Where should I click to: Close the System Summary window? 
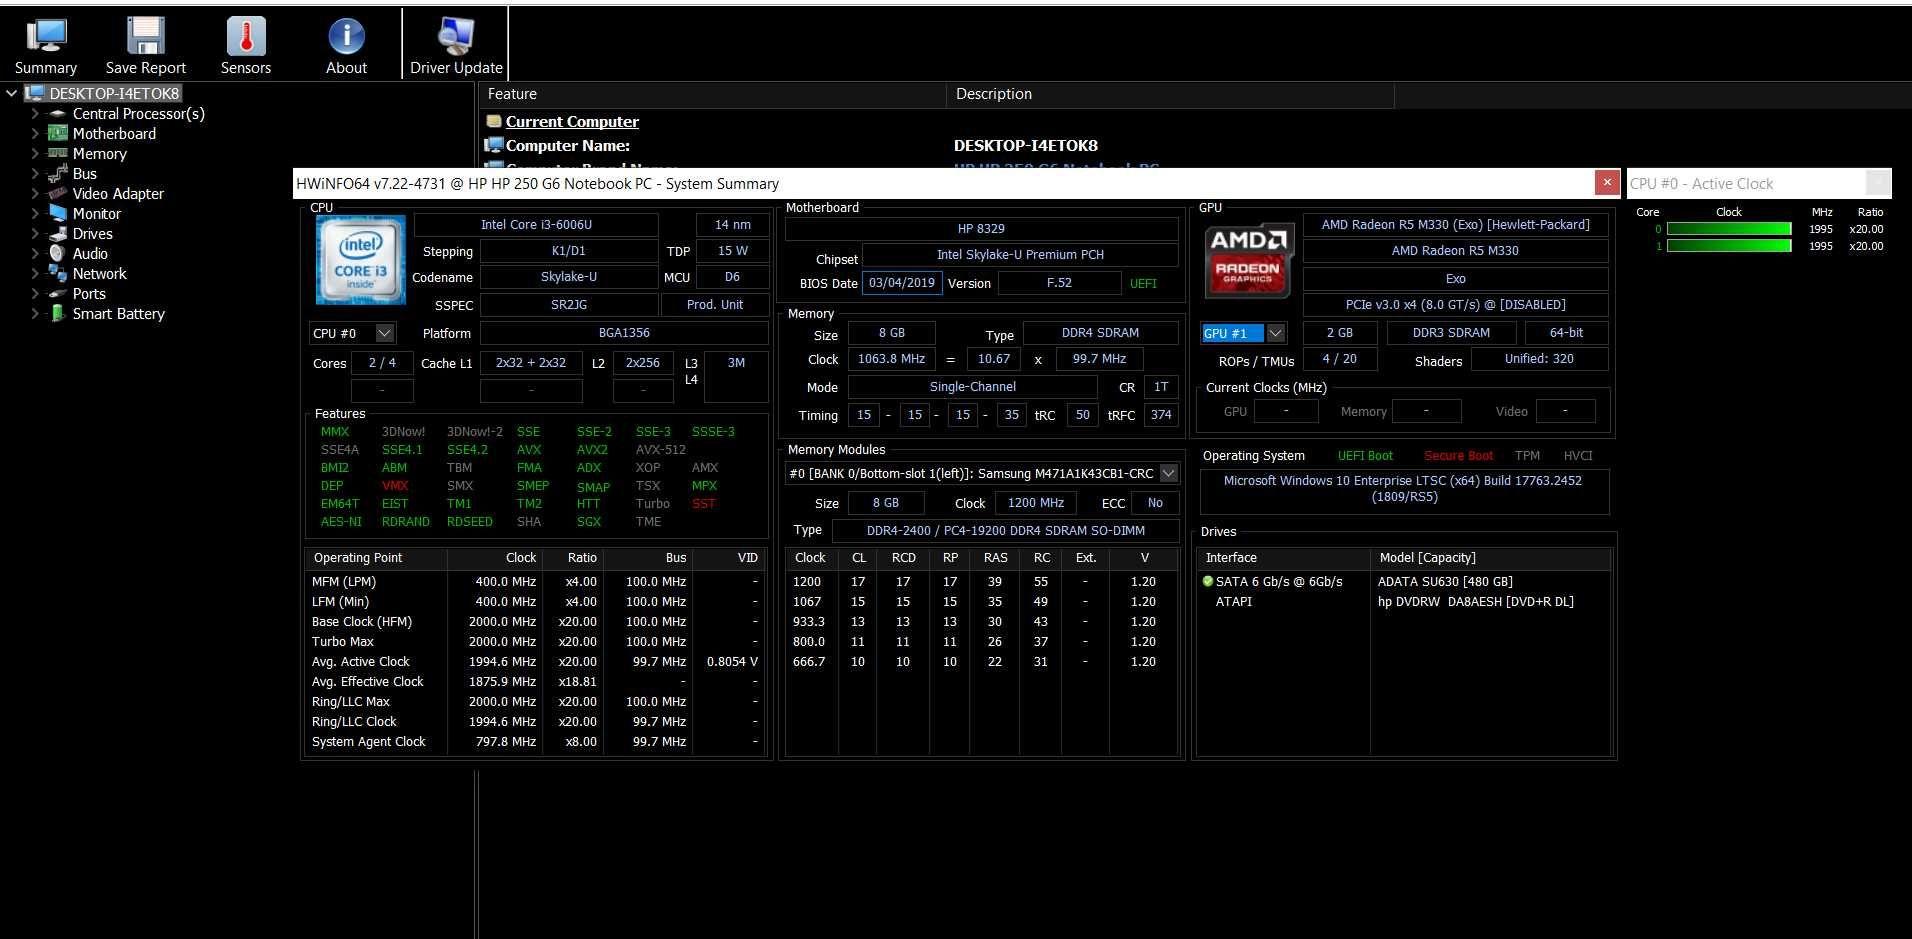click(x=1607, y=182)
